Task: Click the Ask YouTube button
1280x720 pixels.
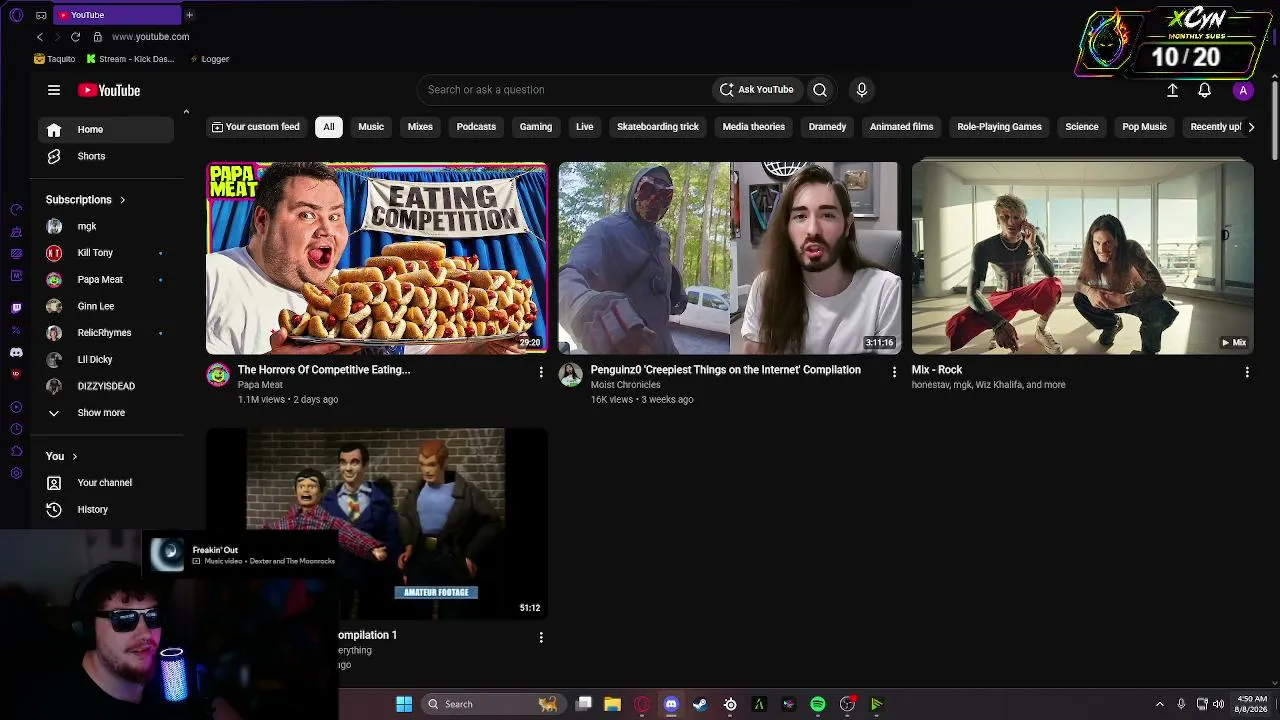Action: [x=757, y=90]
